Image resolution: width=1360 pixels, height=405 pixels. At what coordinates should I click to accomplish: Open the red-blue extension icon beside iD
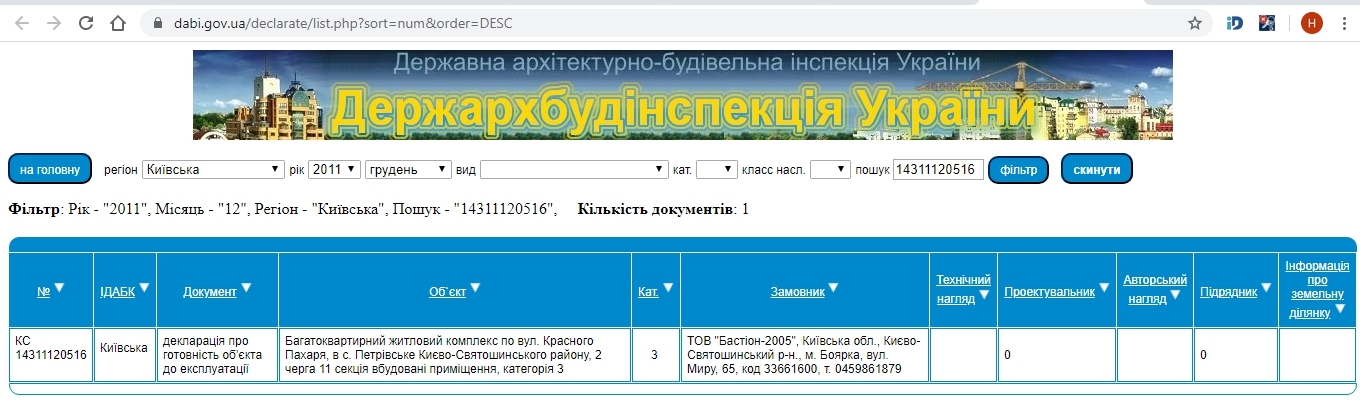click(1266, 23)
